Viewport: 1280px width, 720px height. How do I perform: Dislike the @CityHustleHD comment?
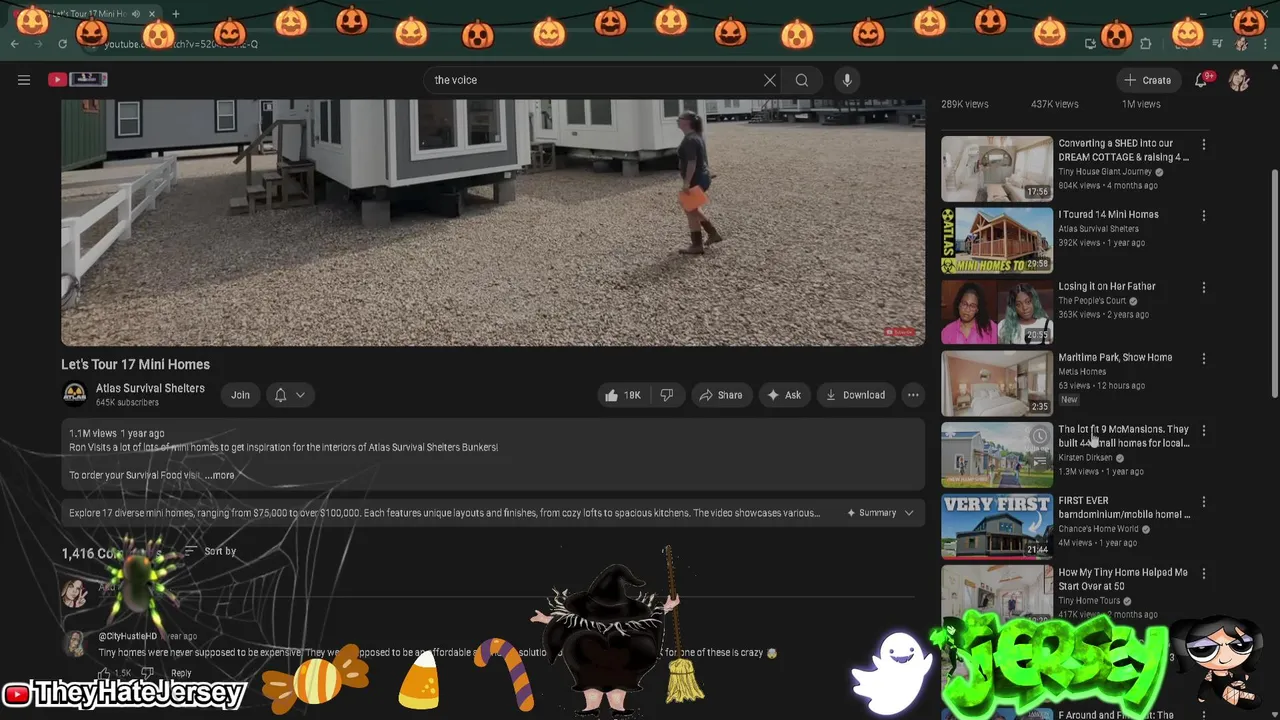click(x=147, y=673)
